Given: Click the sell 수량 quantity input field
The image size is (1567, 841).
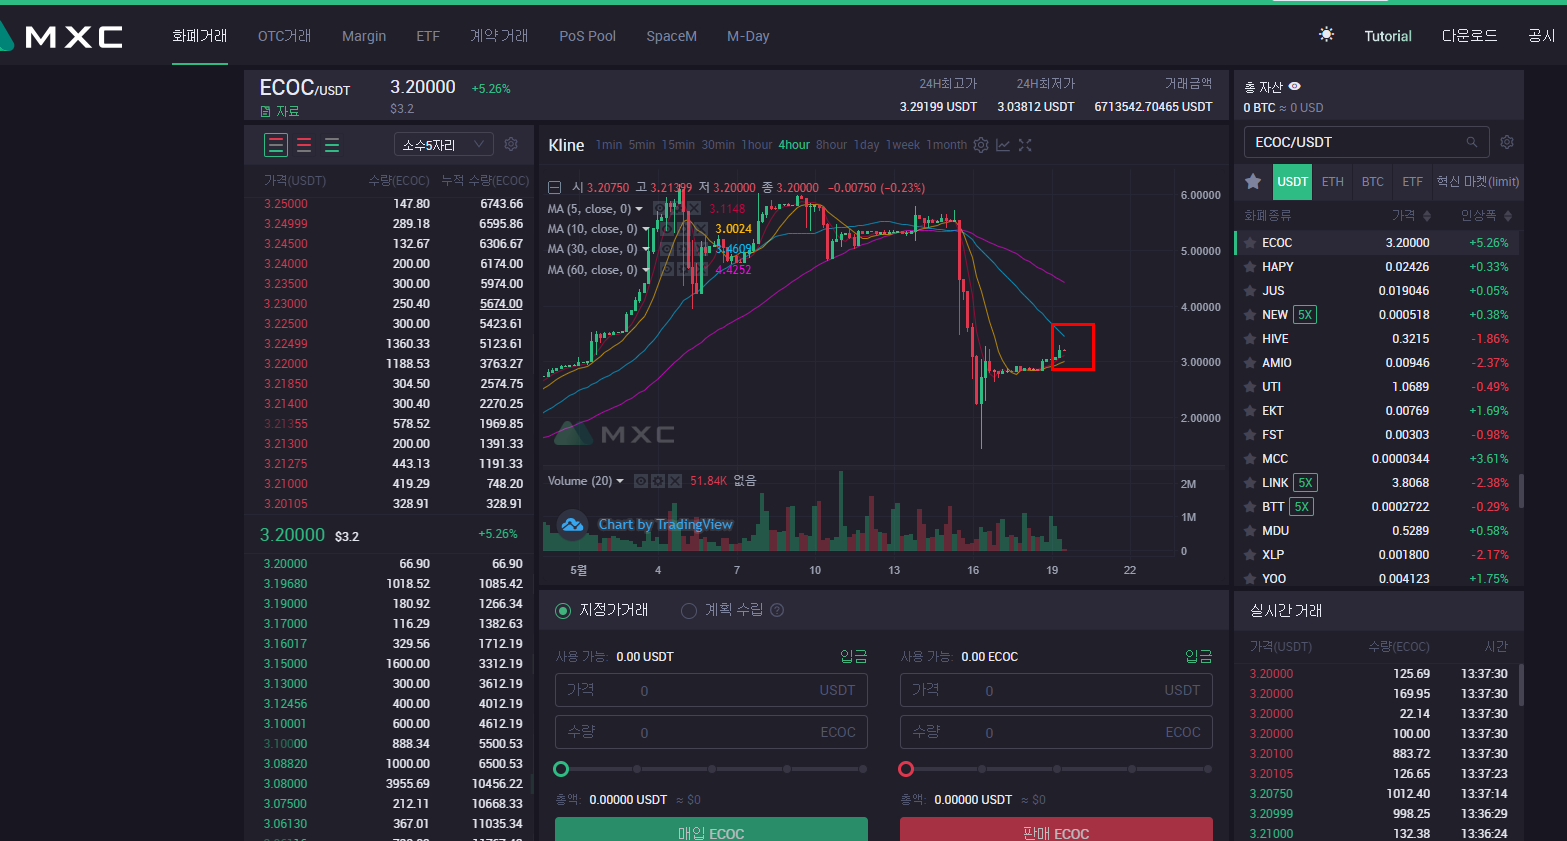Looking at the screenshot, I should click(x=1056, y=732).
